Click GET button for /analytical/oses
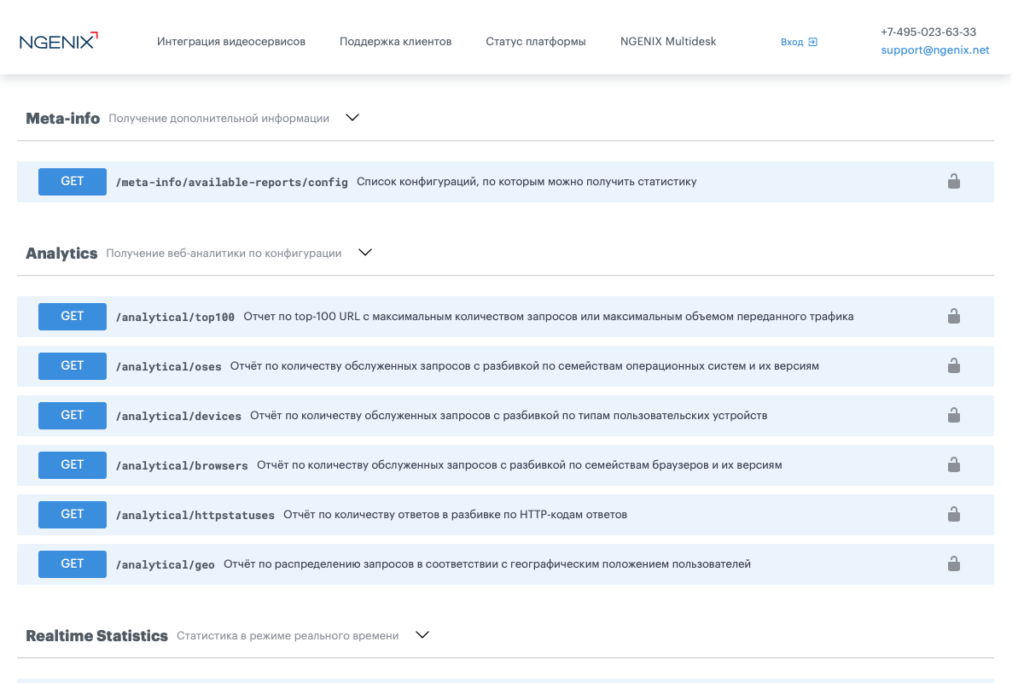1024x683 pixels. pos(72,366)
